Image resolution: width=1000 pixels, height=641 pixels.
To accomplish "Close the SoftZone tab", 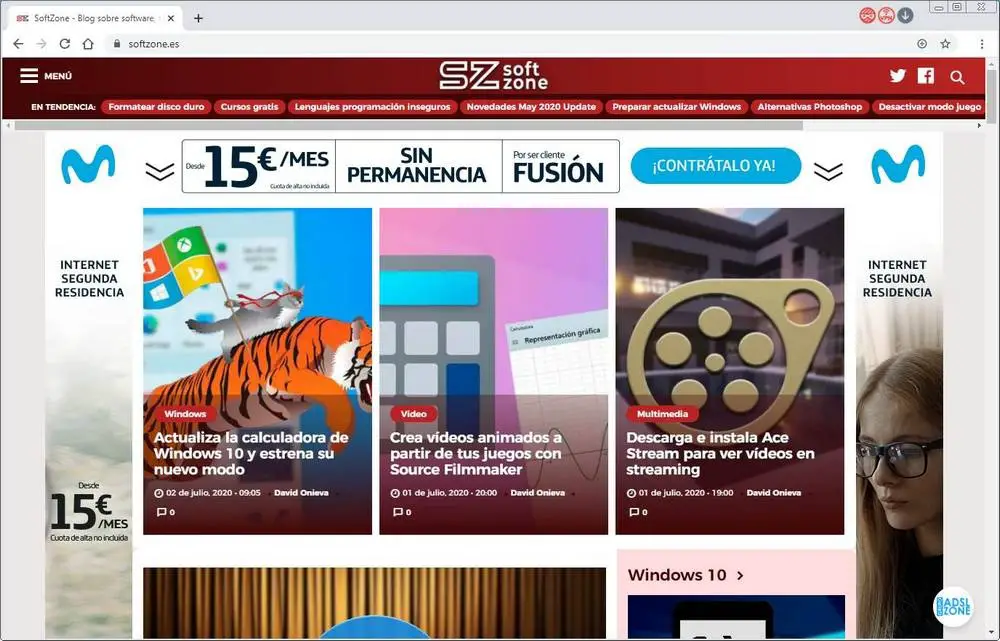I will (171, 18).
